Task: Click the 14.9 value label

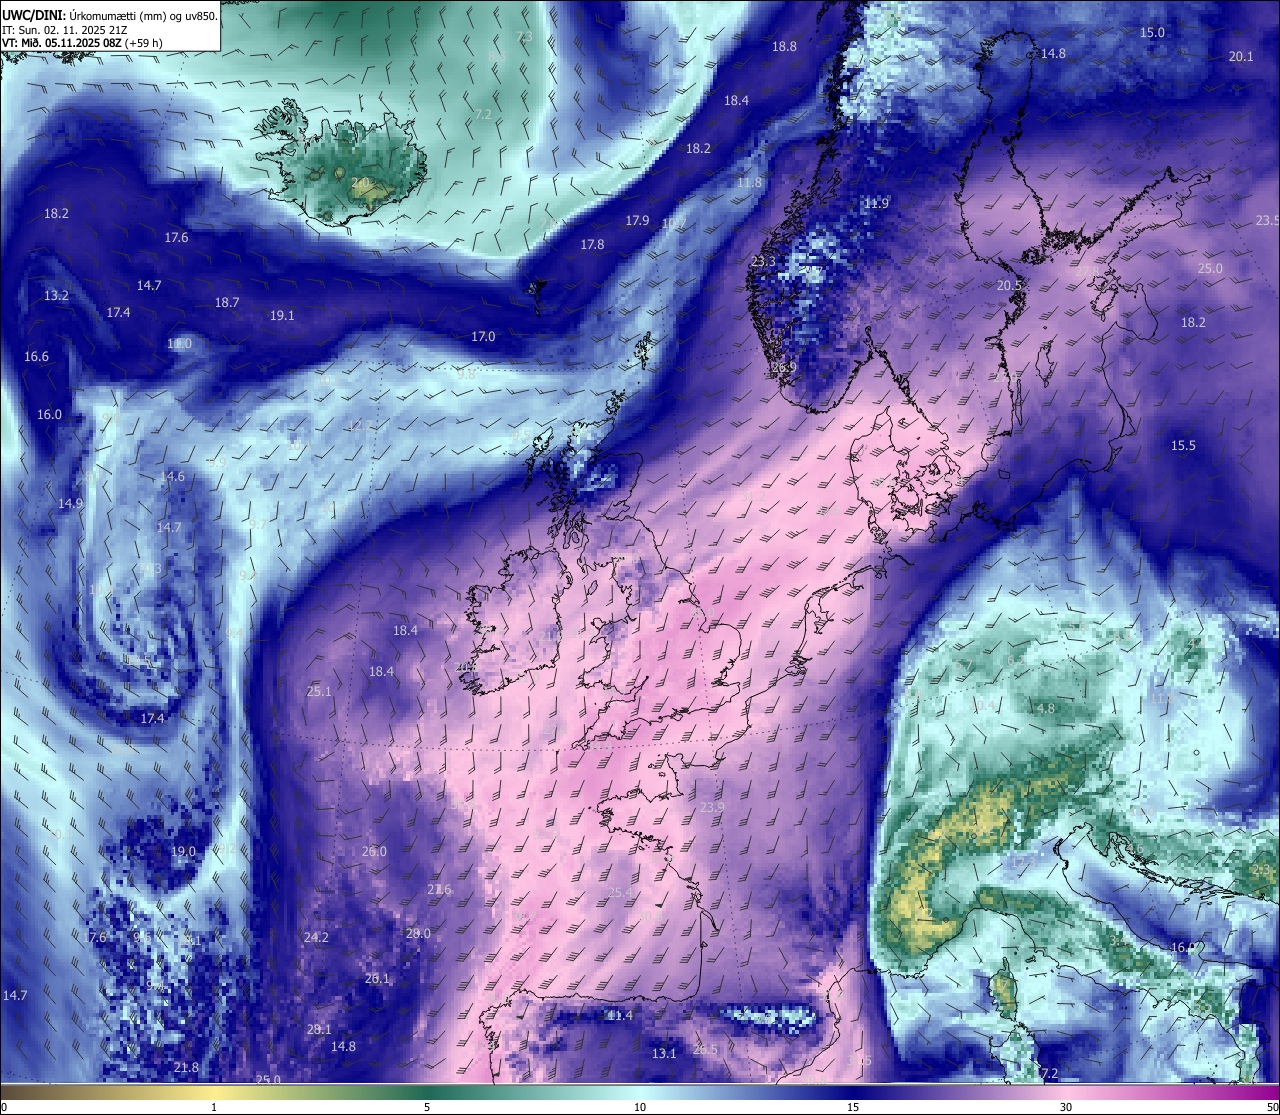Action: [70, 503]
